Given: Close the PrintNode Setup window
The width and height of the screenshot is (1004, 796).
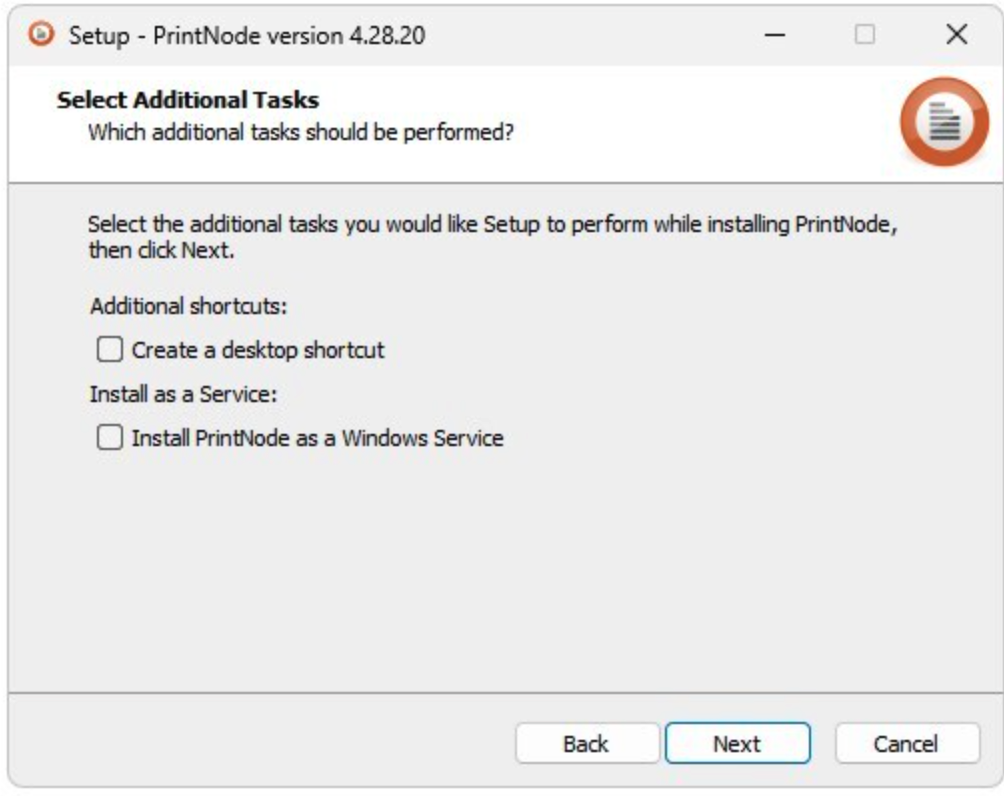Looking at the screenshot, I should tap(956, 35).
